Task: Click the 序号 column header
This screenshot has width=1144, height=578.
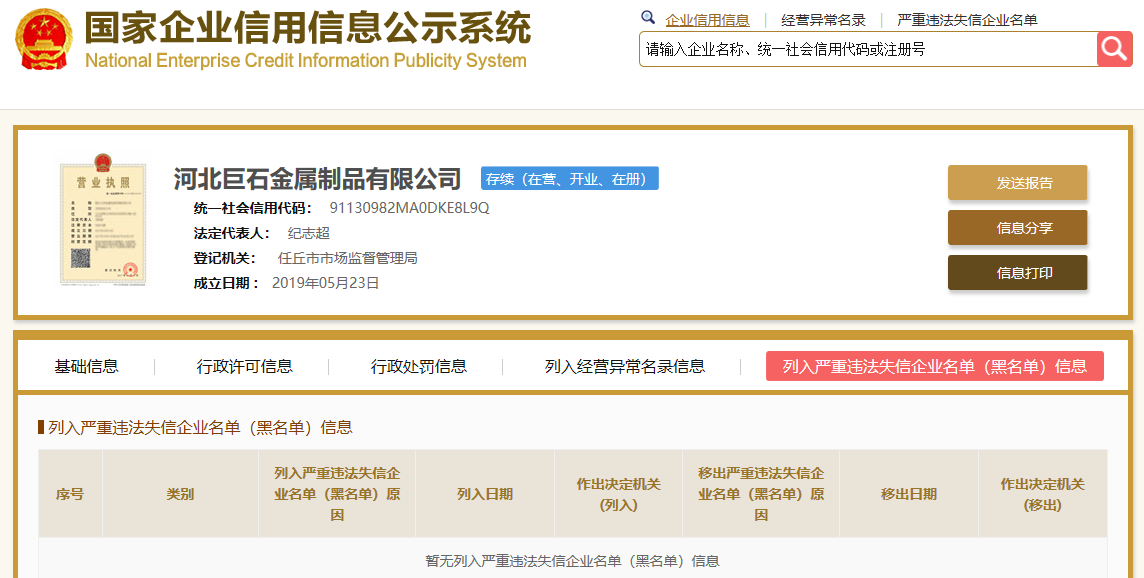Action: click(70, 494)
